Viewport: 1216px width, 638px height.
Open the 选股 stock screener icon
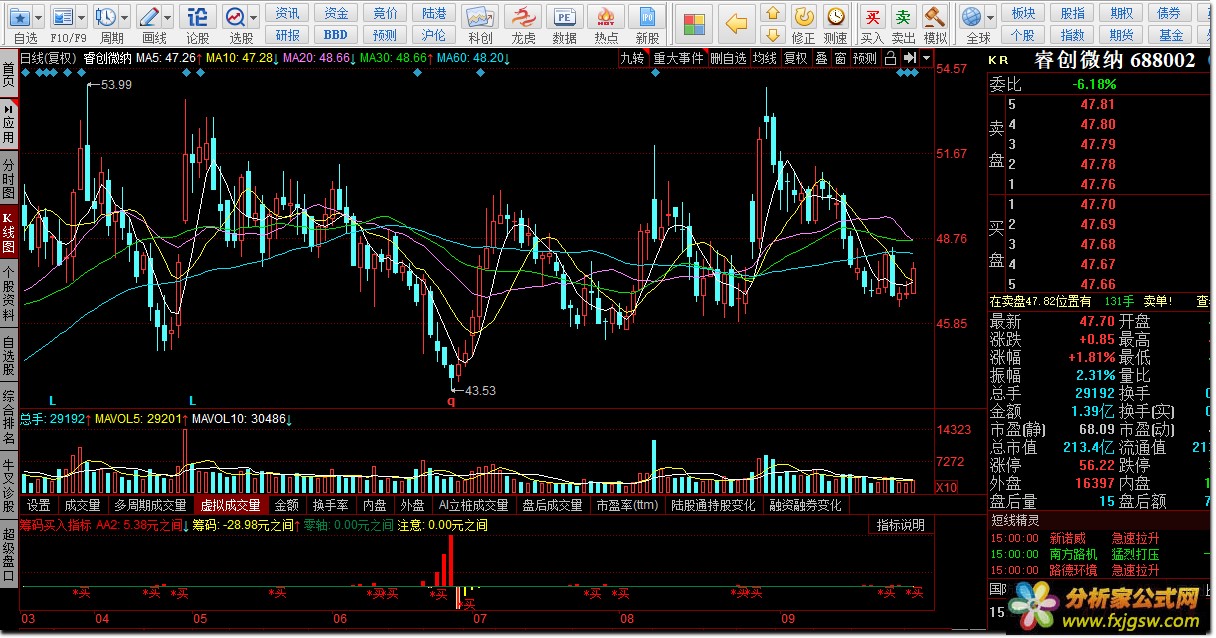coord(235,17)
